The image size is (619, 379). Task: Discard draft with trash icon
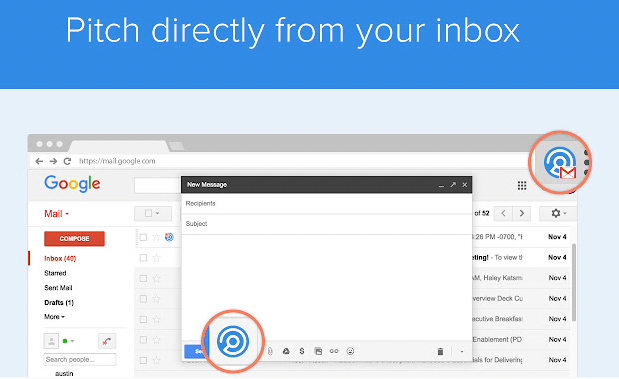point(440,351)
